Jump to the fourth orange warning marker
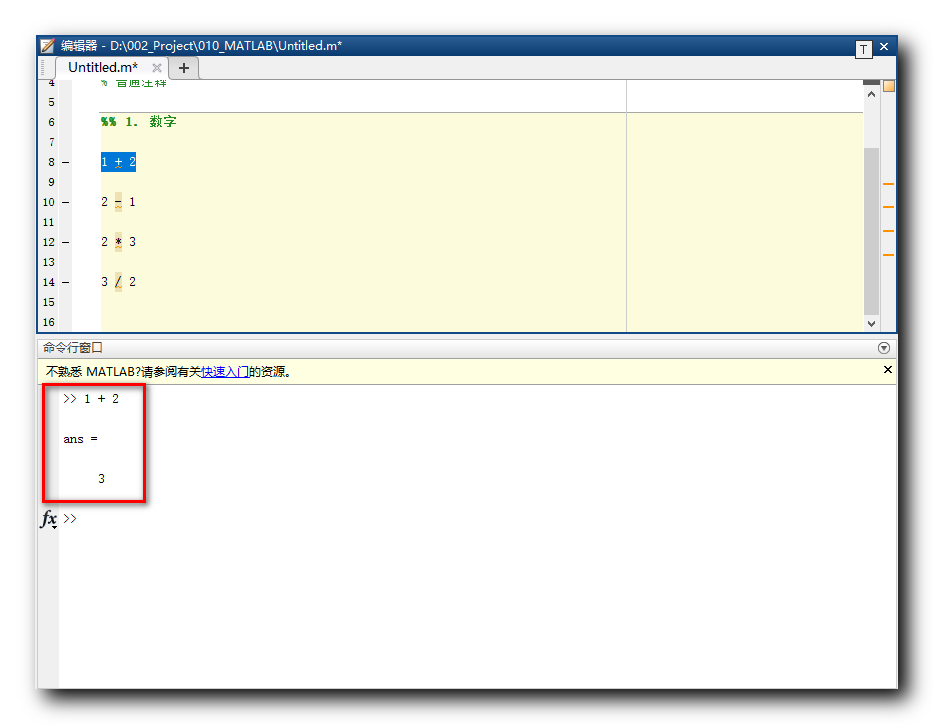 888,255
